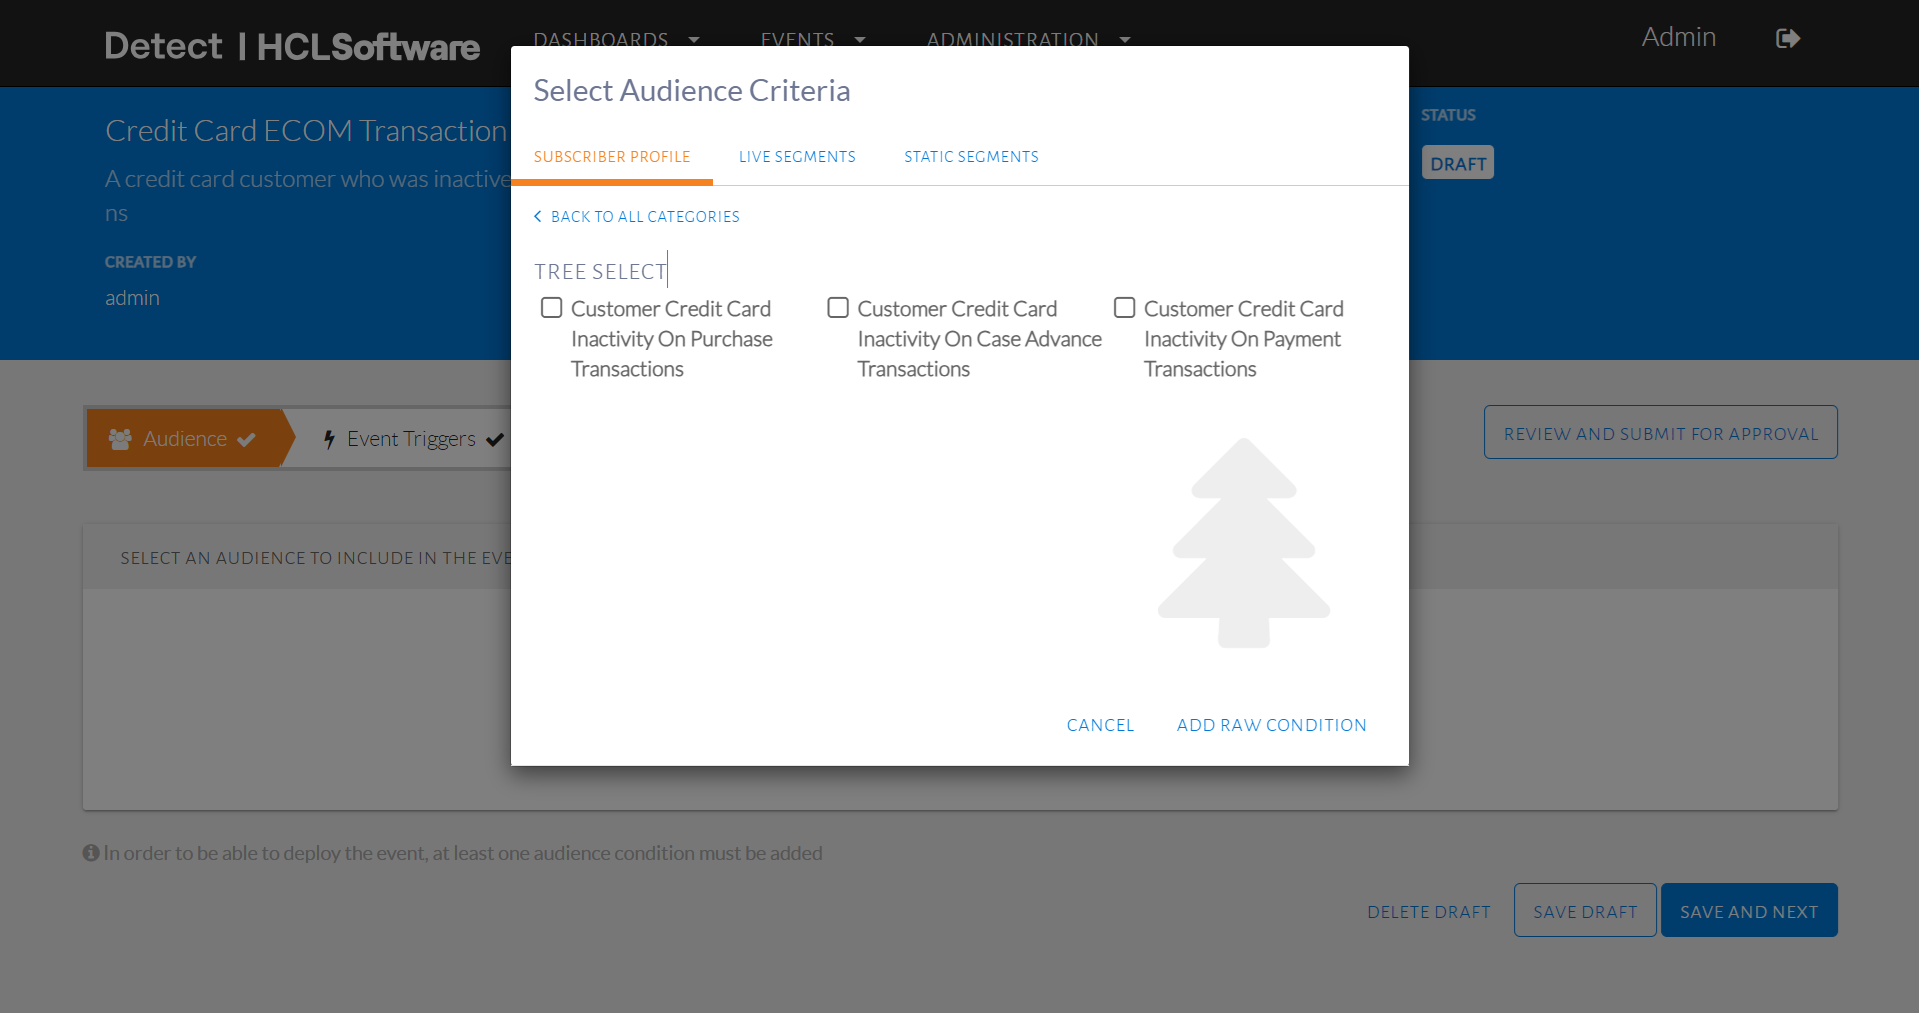
Task: Open the Administration menu
Action: click(1012, 40)
